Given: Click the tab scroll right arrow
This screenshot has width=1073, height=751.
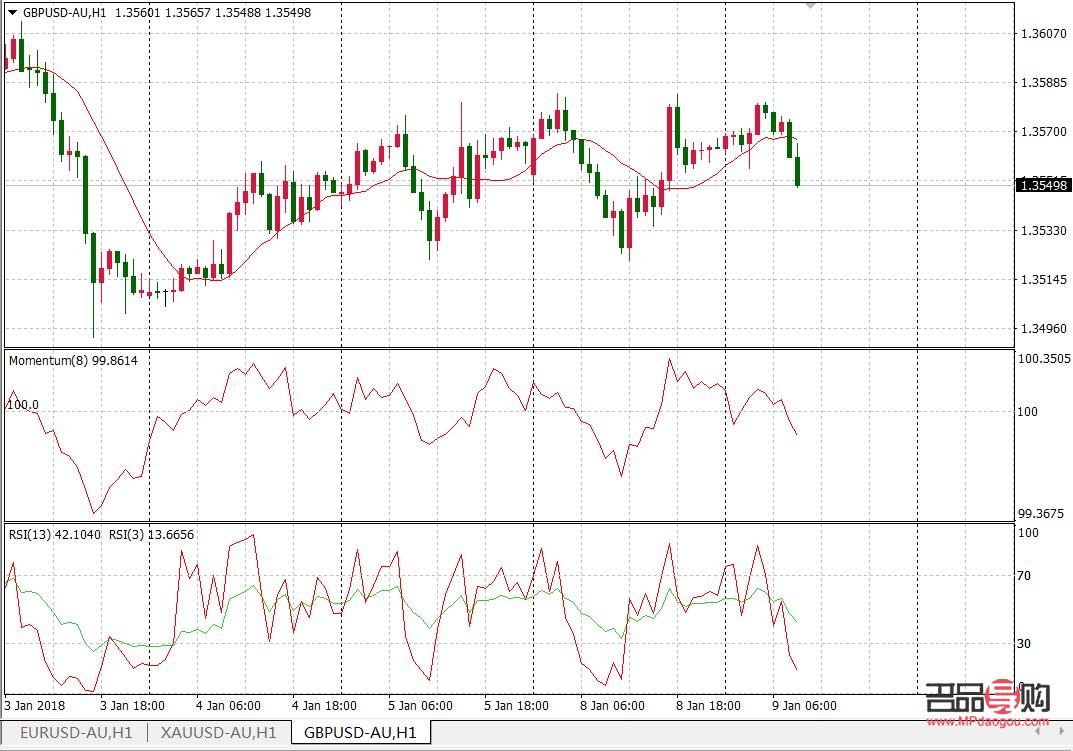Looking at the screenshot, I should 1063,733.
